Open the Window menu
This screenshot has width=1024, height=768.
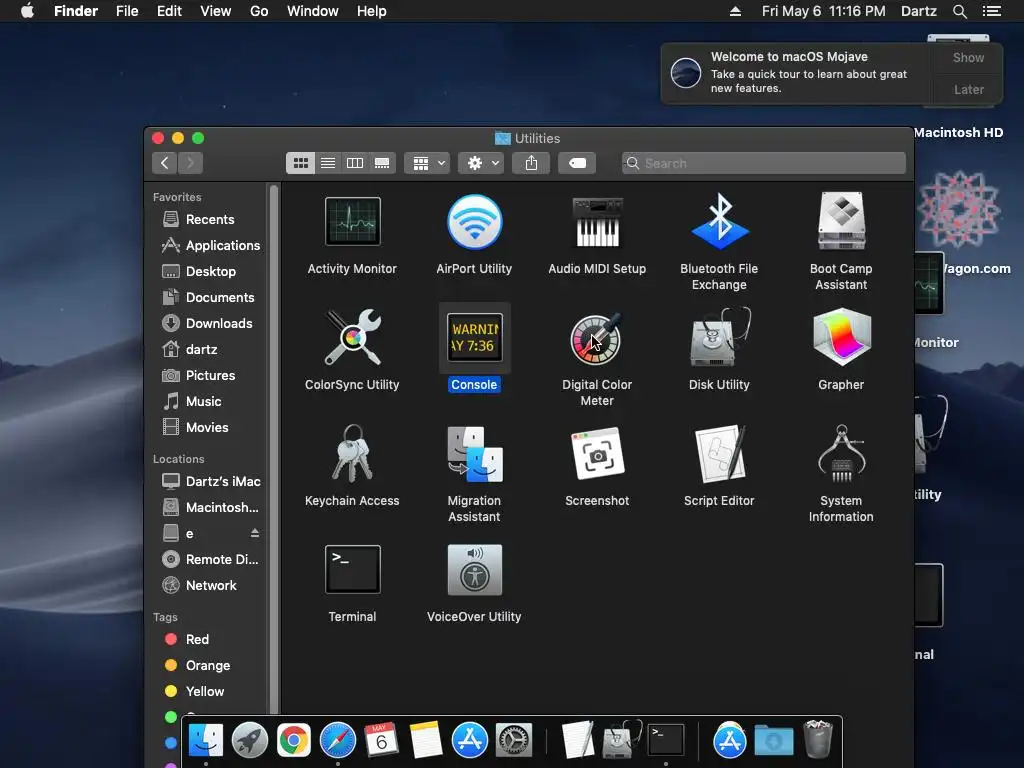click(313, 11)
